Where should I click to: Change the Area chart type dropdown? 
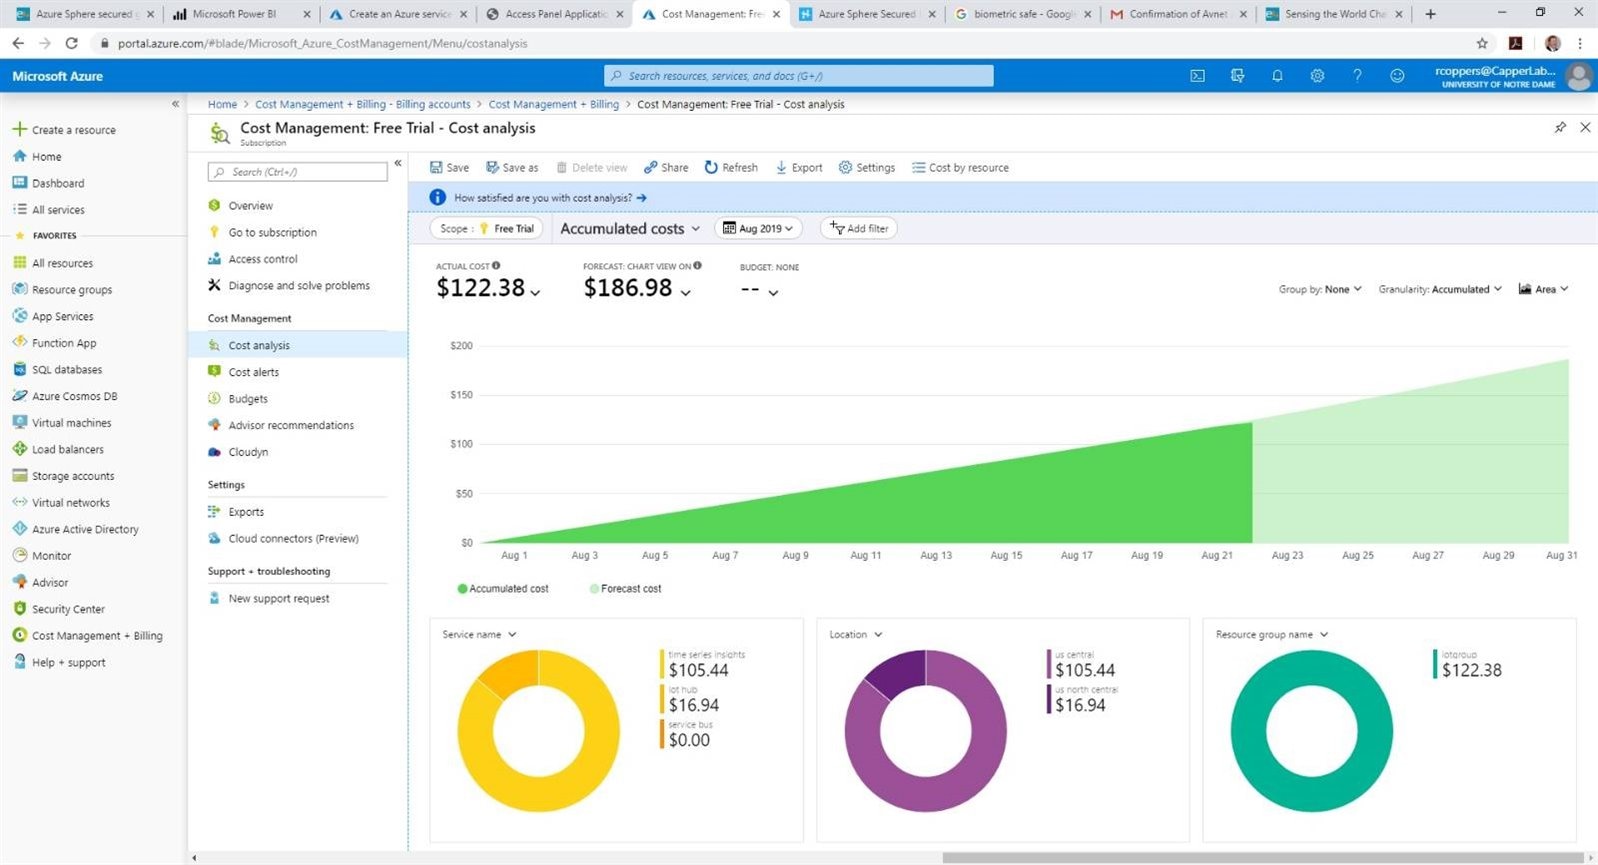[1543, 290]
